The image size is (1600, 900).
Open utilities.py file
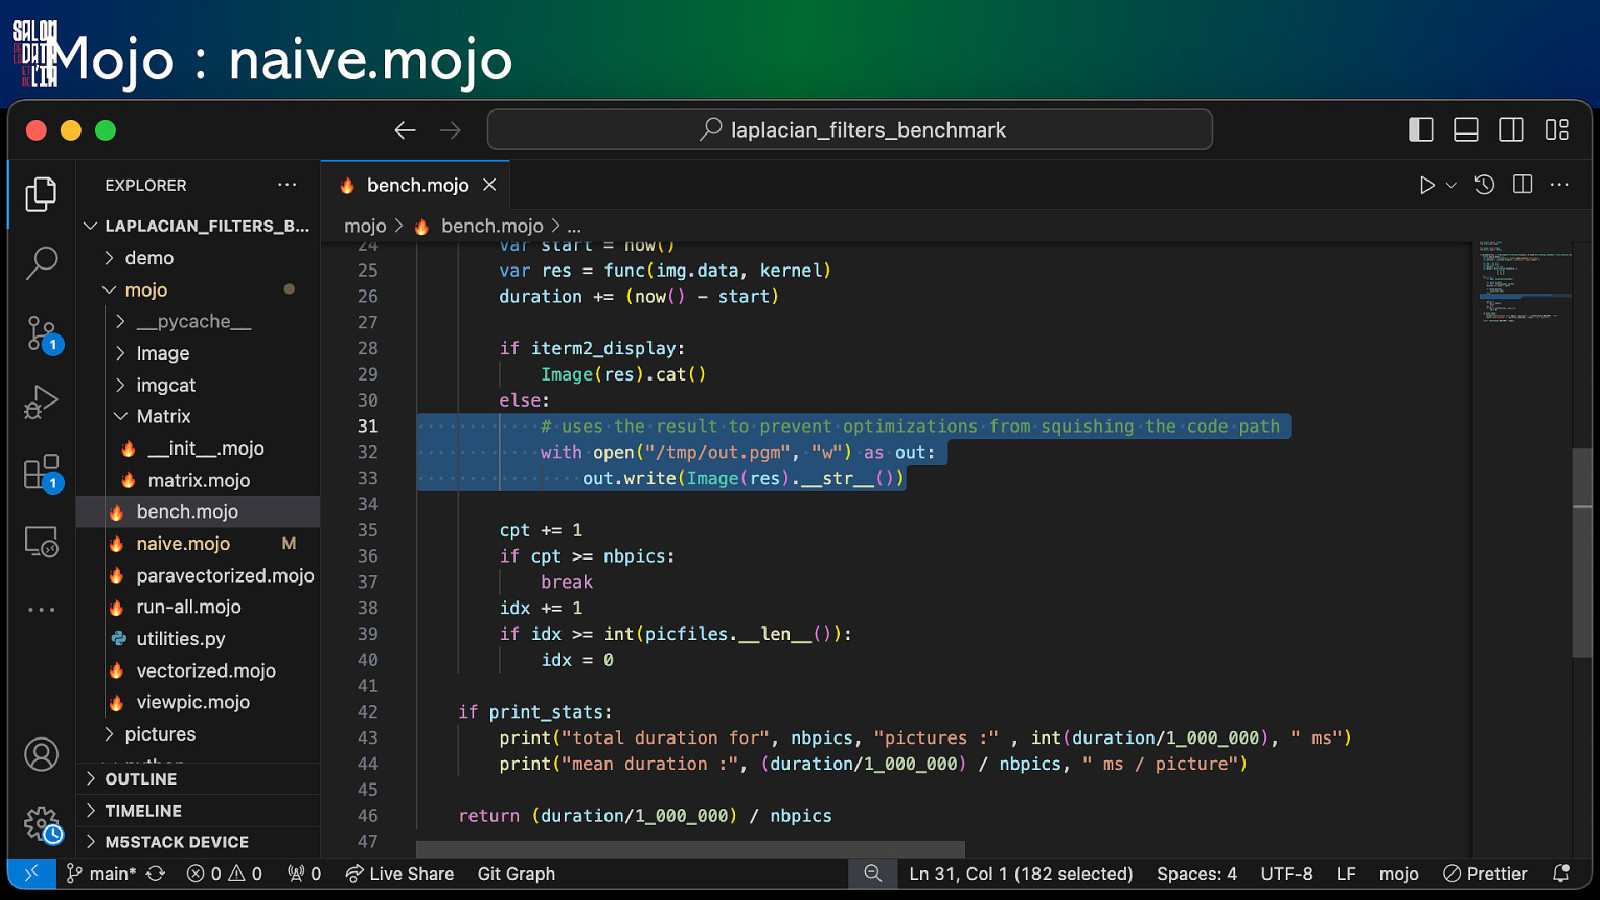[x=198, y=639]
